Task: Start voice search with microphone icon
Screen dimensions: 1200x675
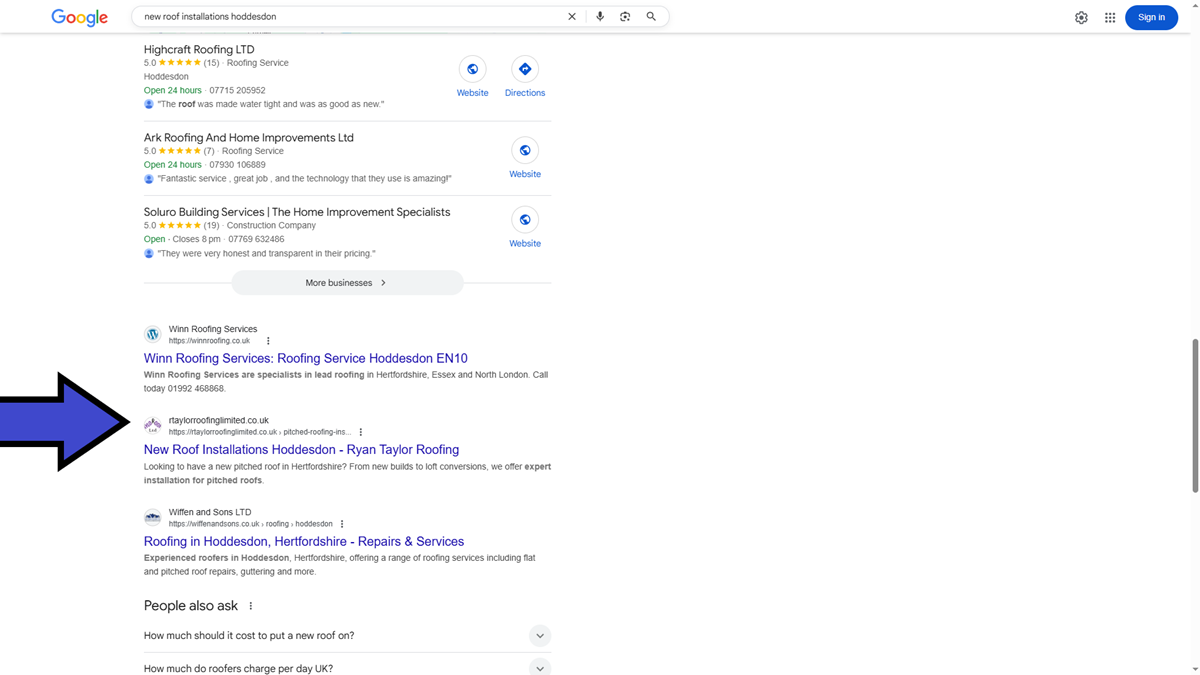Action: 600,17
